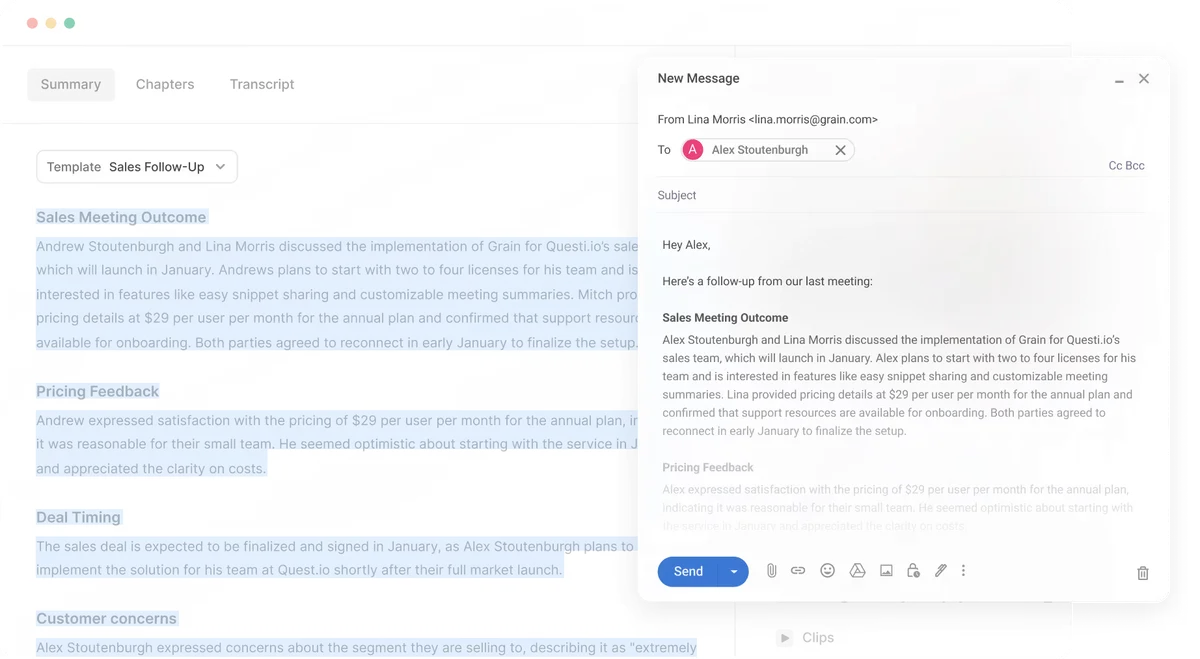Image resolution: width=1200 pixels, height=659 pixels.
Task: Discard the draft with the trash icon
Action: pyautogui.click(x=1142, y=571)
